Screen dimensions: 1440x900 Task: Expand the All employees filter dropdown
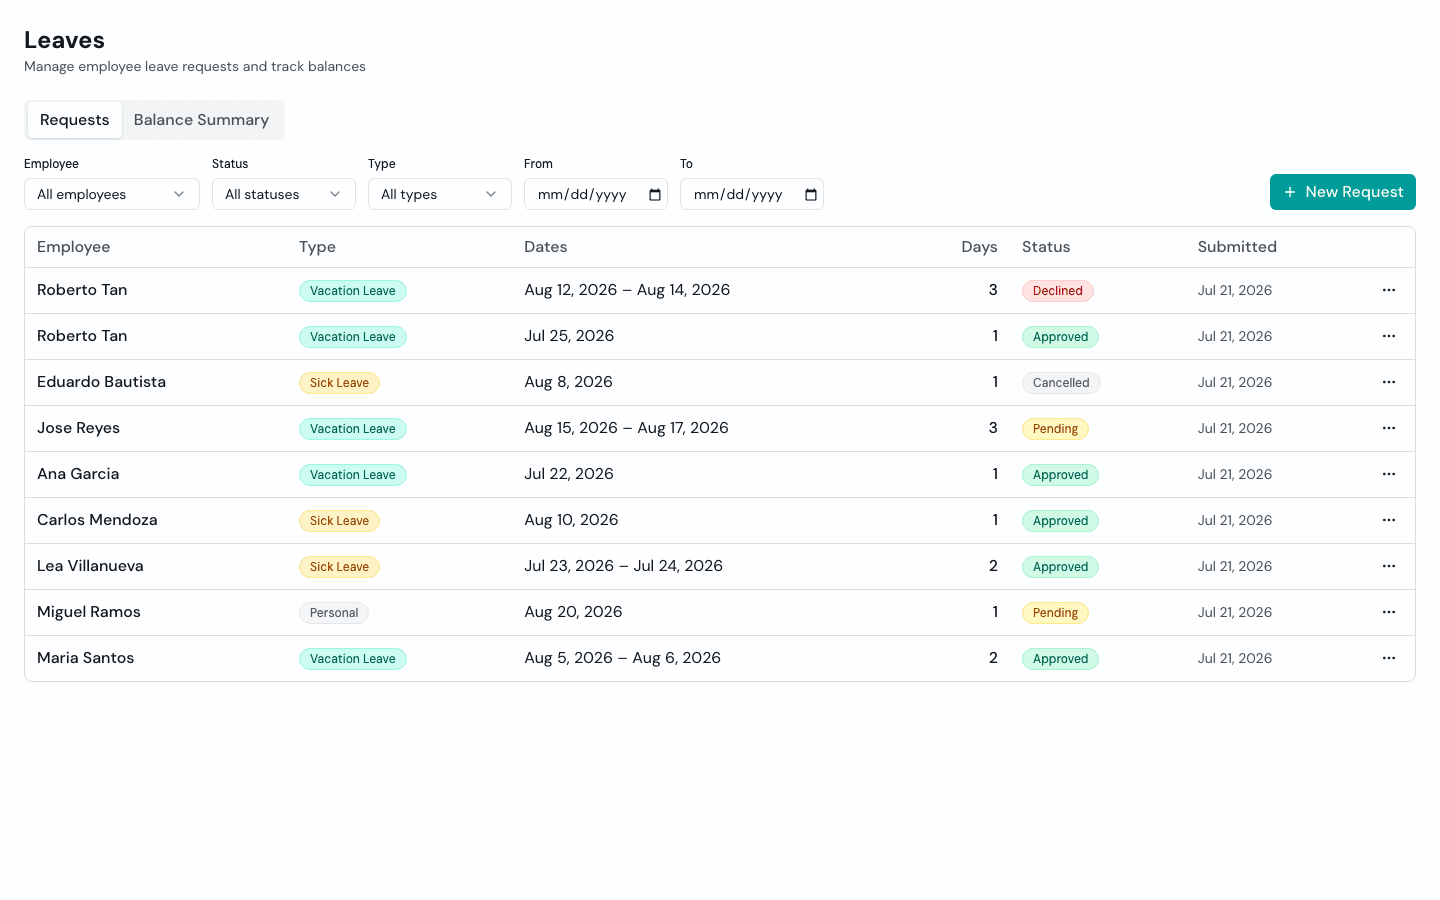(112, 194)
